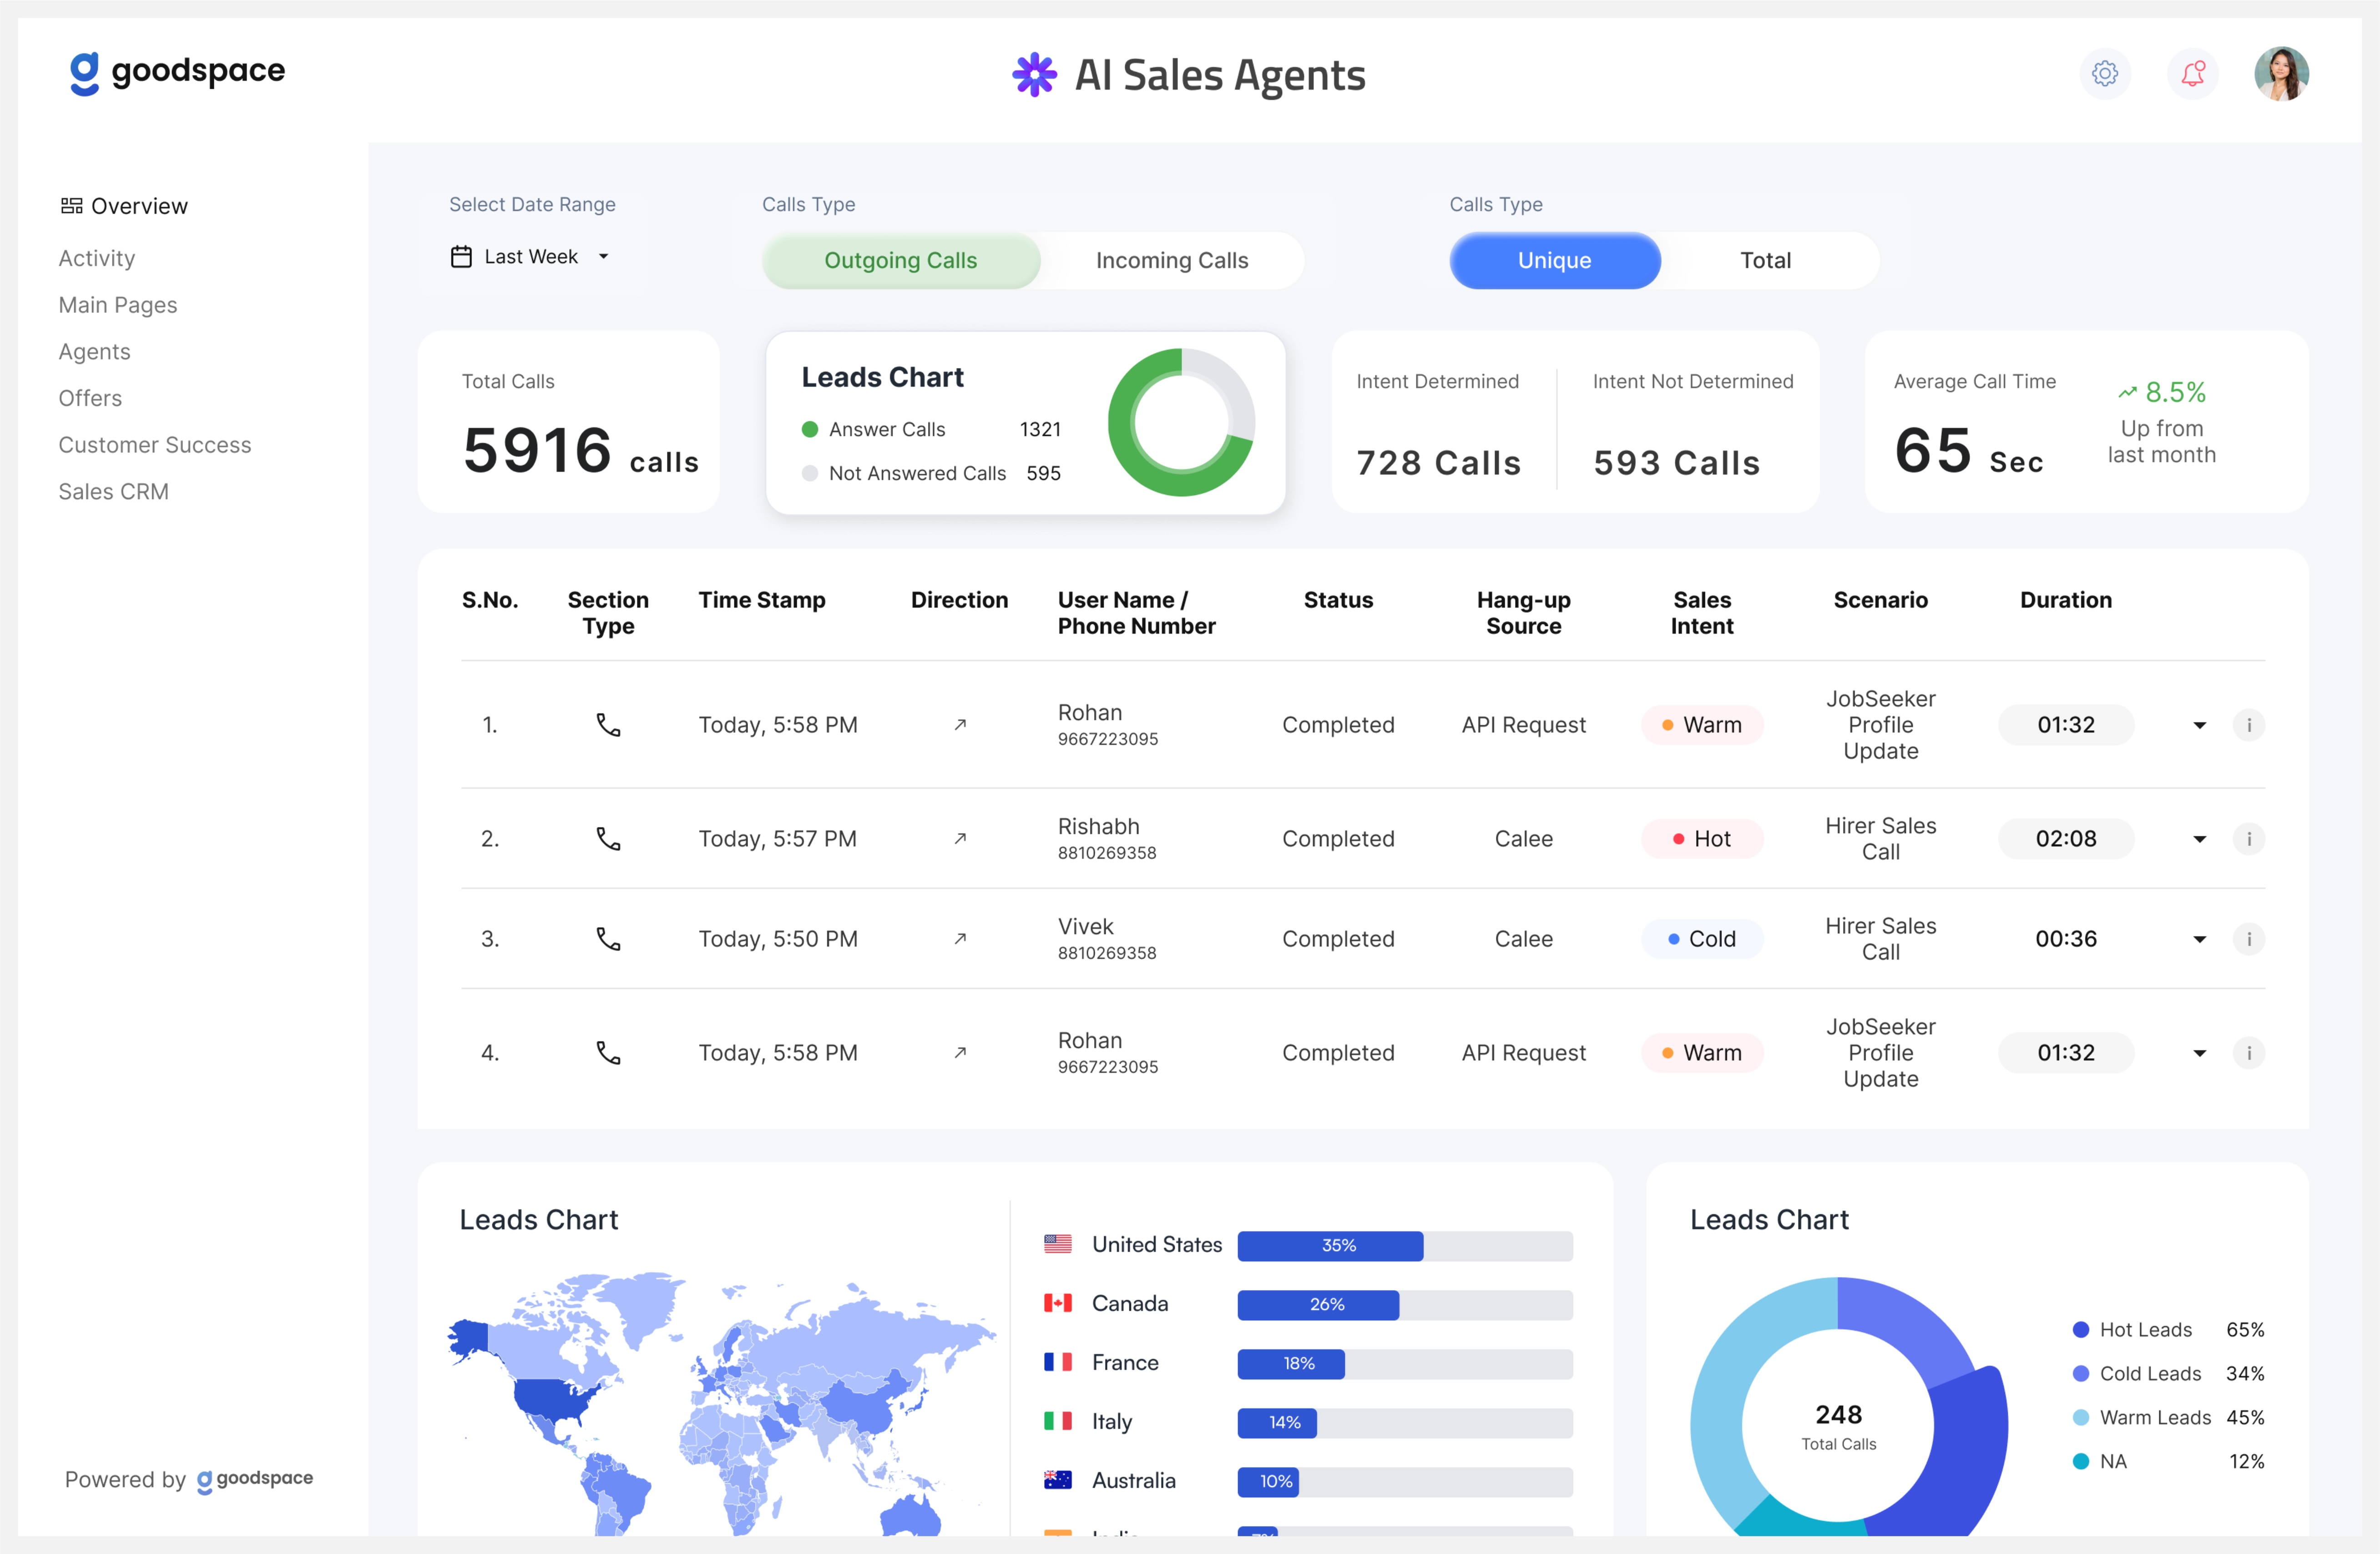The image size is (2380, 1554).
Task: Click the profile avatar in top right corner
Action: pos(2282,73)
